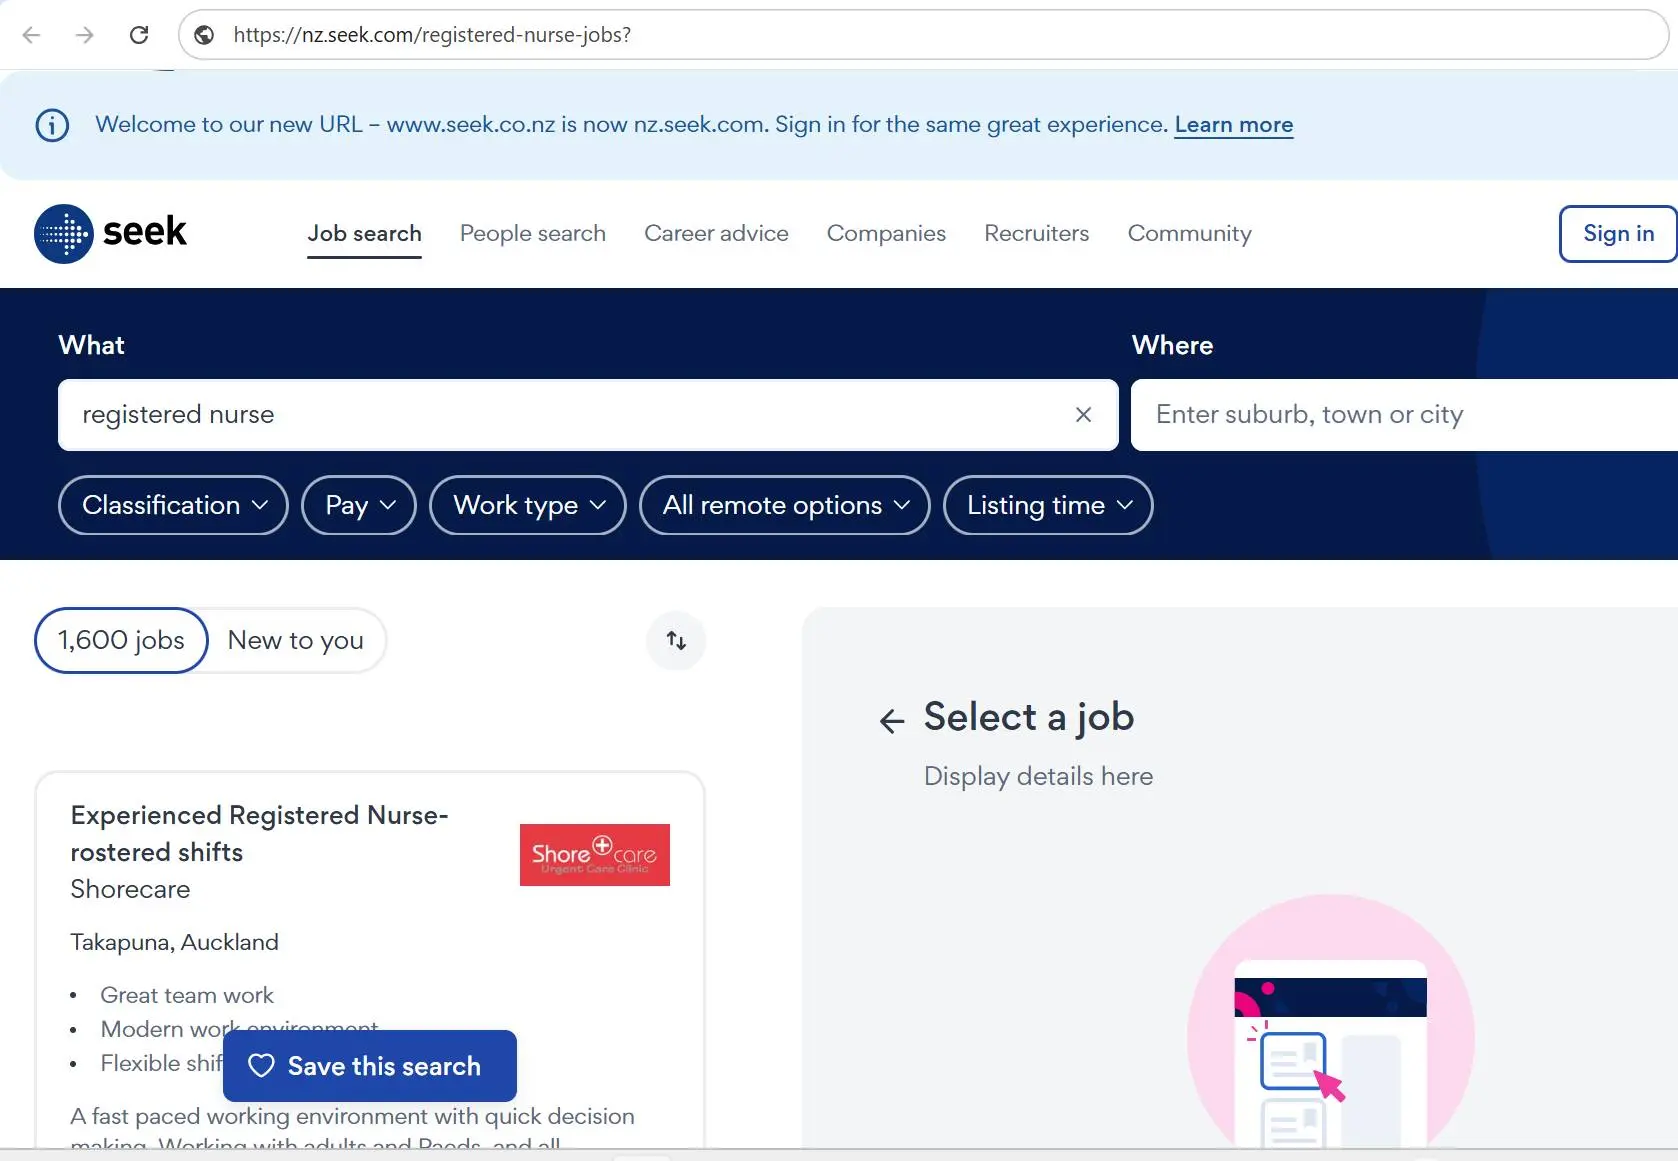Select the 1,600 jobs toggle
Image resolution: width=1678 pixels, height=1161 pixels.
pyautogui.click(x=121, y=641)
